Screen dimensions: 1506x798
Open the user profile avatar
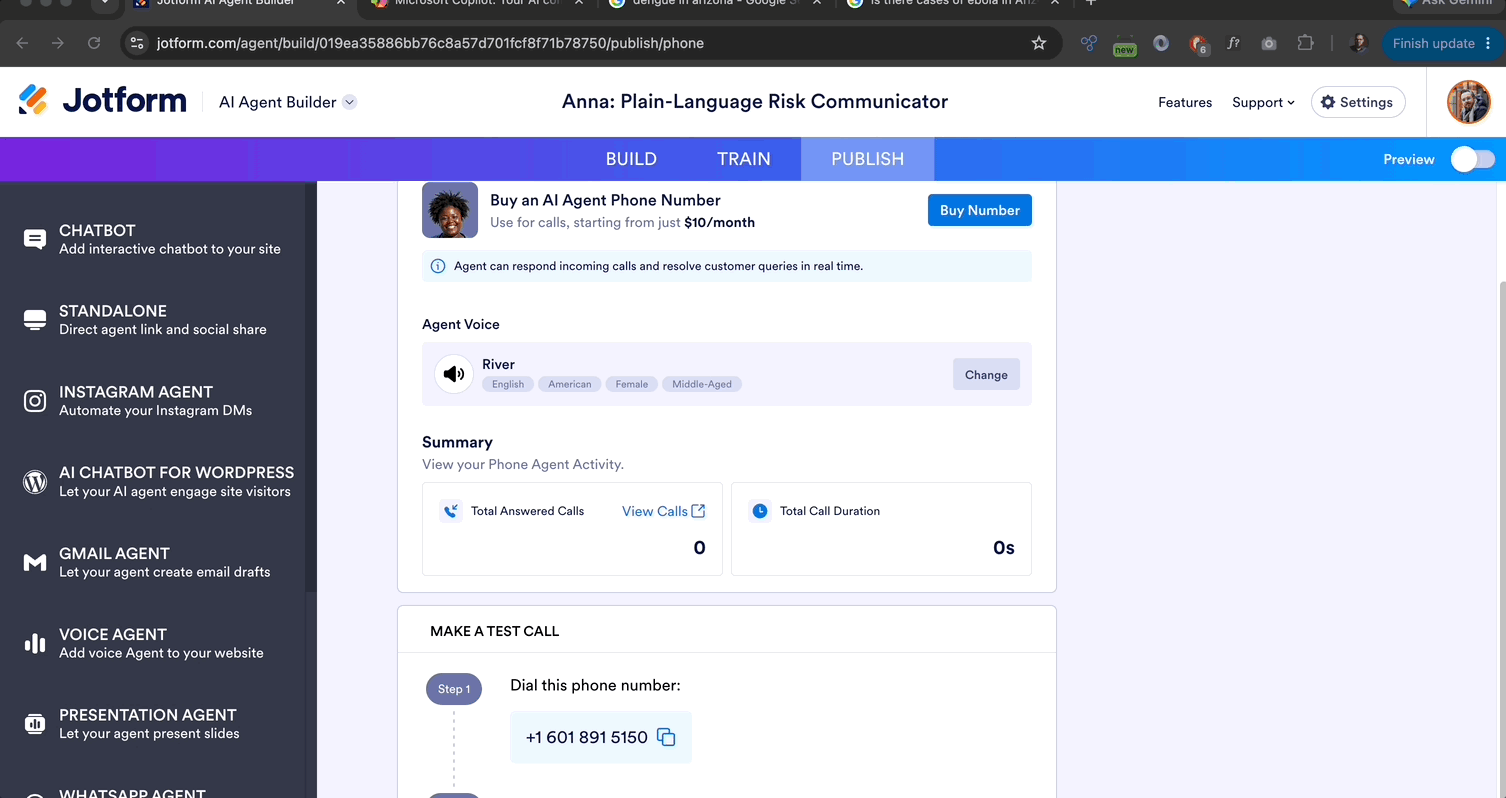click(1469, 102)
